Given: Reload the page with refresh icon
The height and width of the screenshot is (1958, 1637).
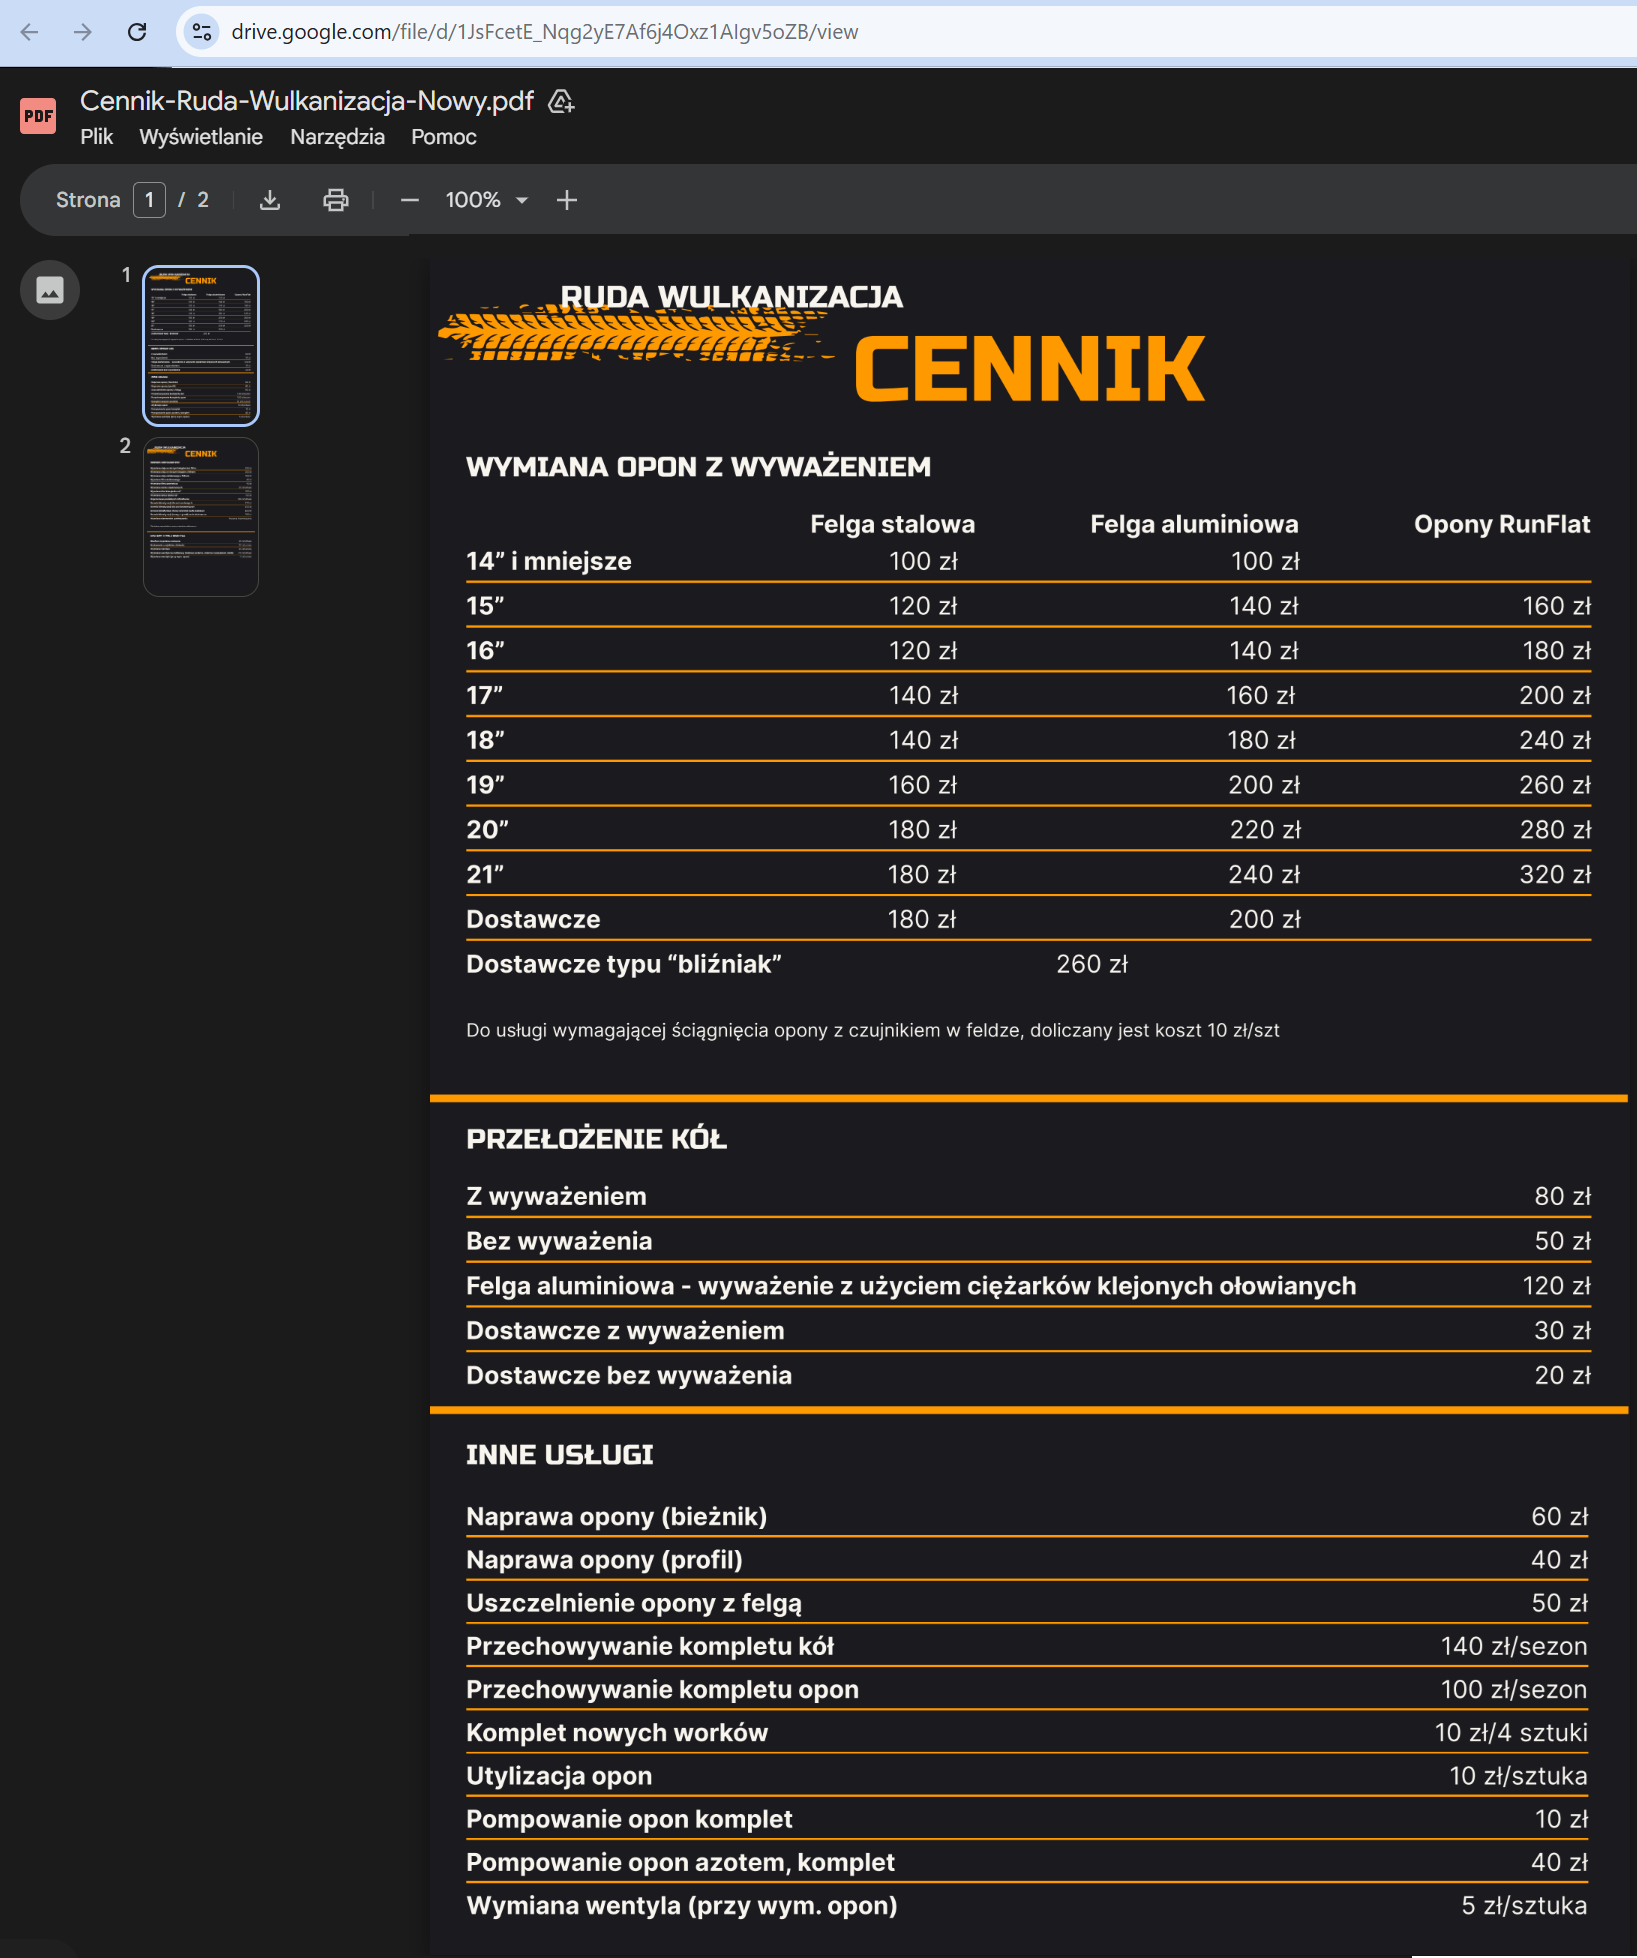Looking at the screenshot, I should [137, 32].
